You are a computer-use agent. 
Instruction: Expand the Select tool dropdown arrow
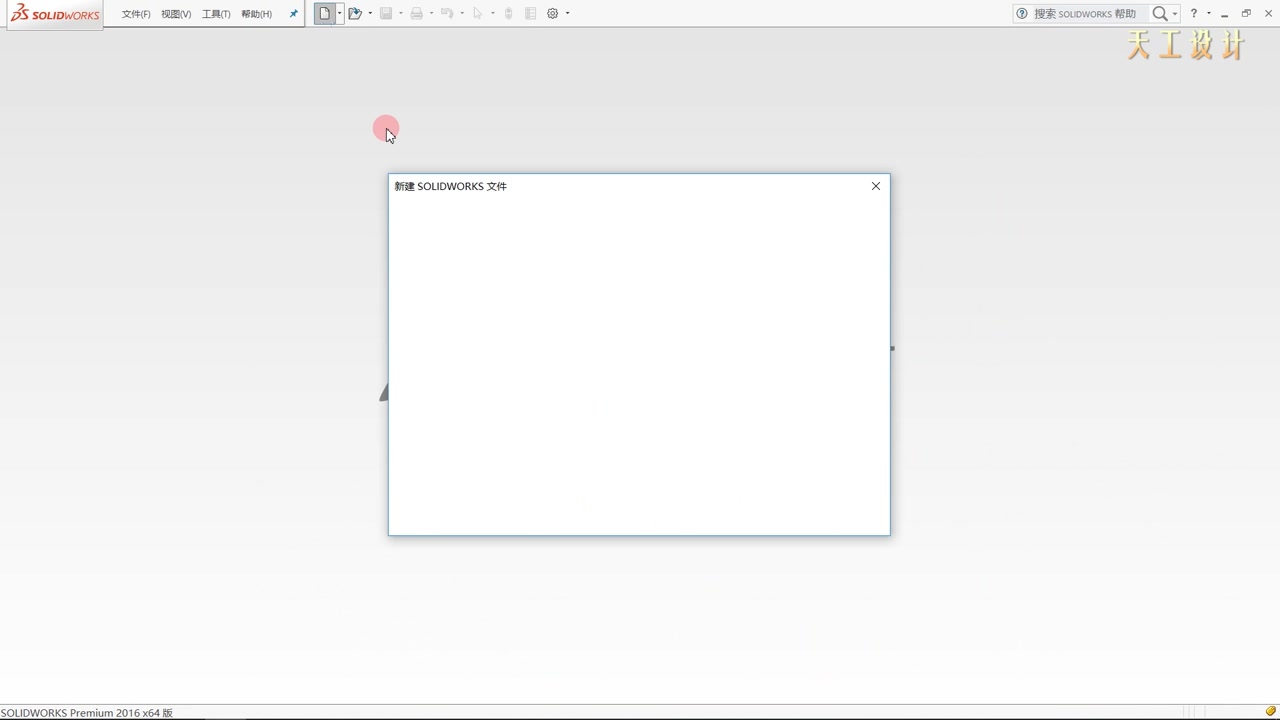pos(493,14)
